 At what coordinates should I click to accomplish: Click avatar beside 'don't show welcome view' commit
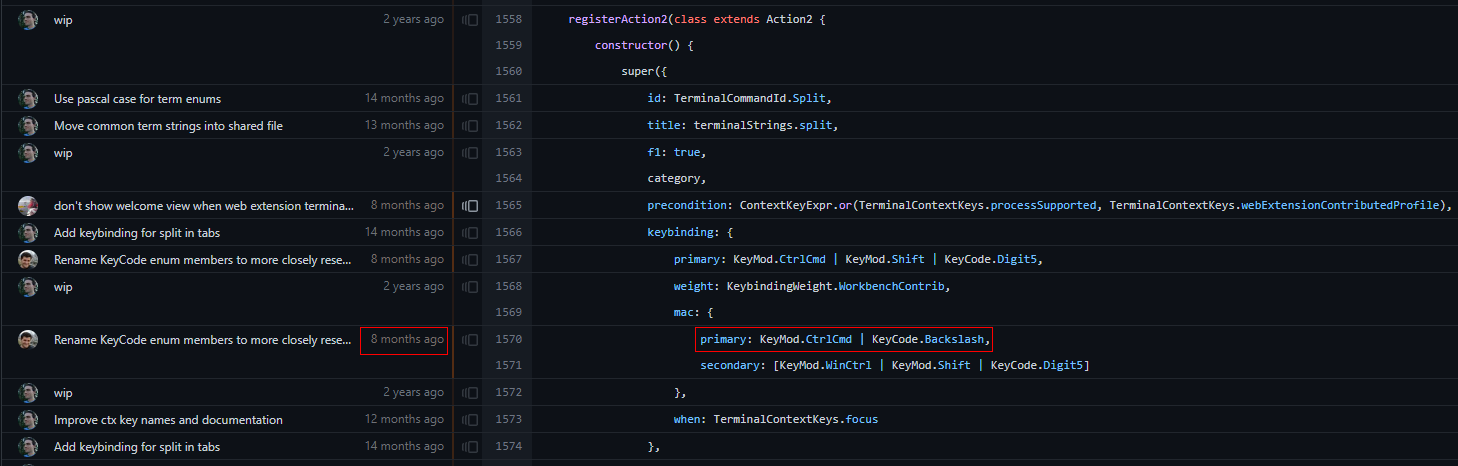tap(28, 206)
